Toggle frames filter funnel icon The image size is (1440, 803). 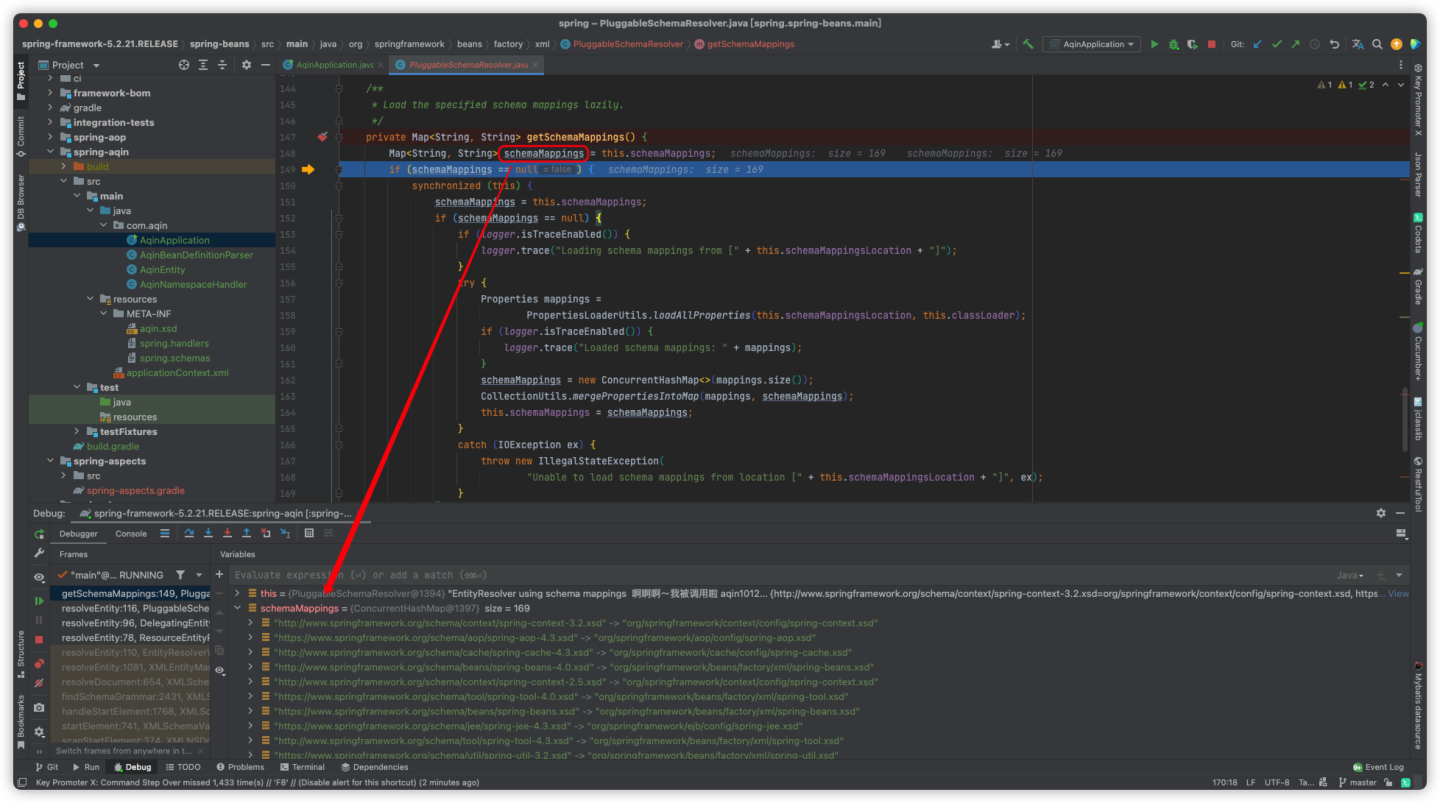pyautogui.click(x=180, y=575)
